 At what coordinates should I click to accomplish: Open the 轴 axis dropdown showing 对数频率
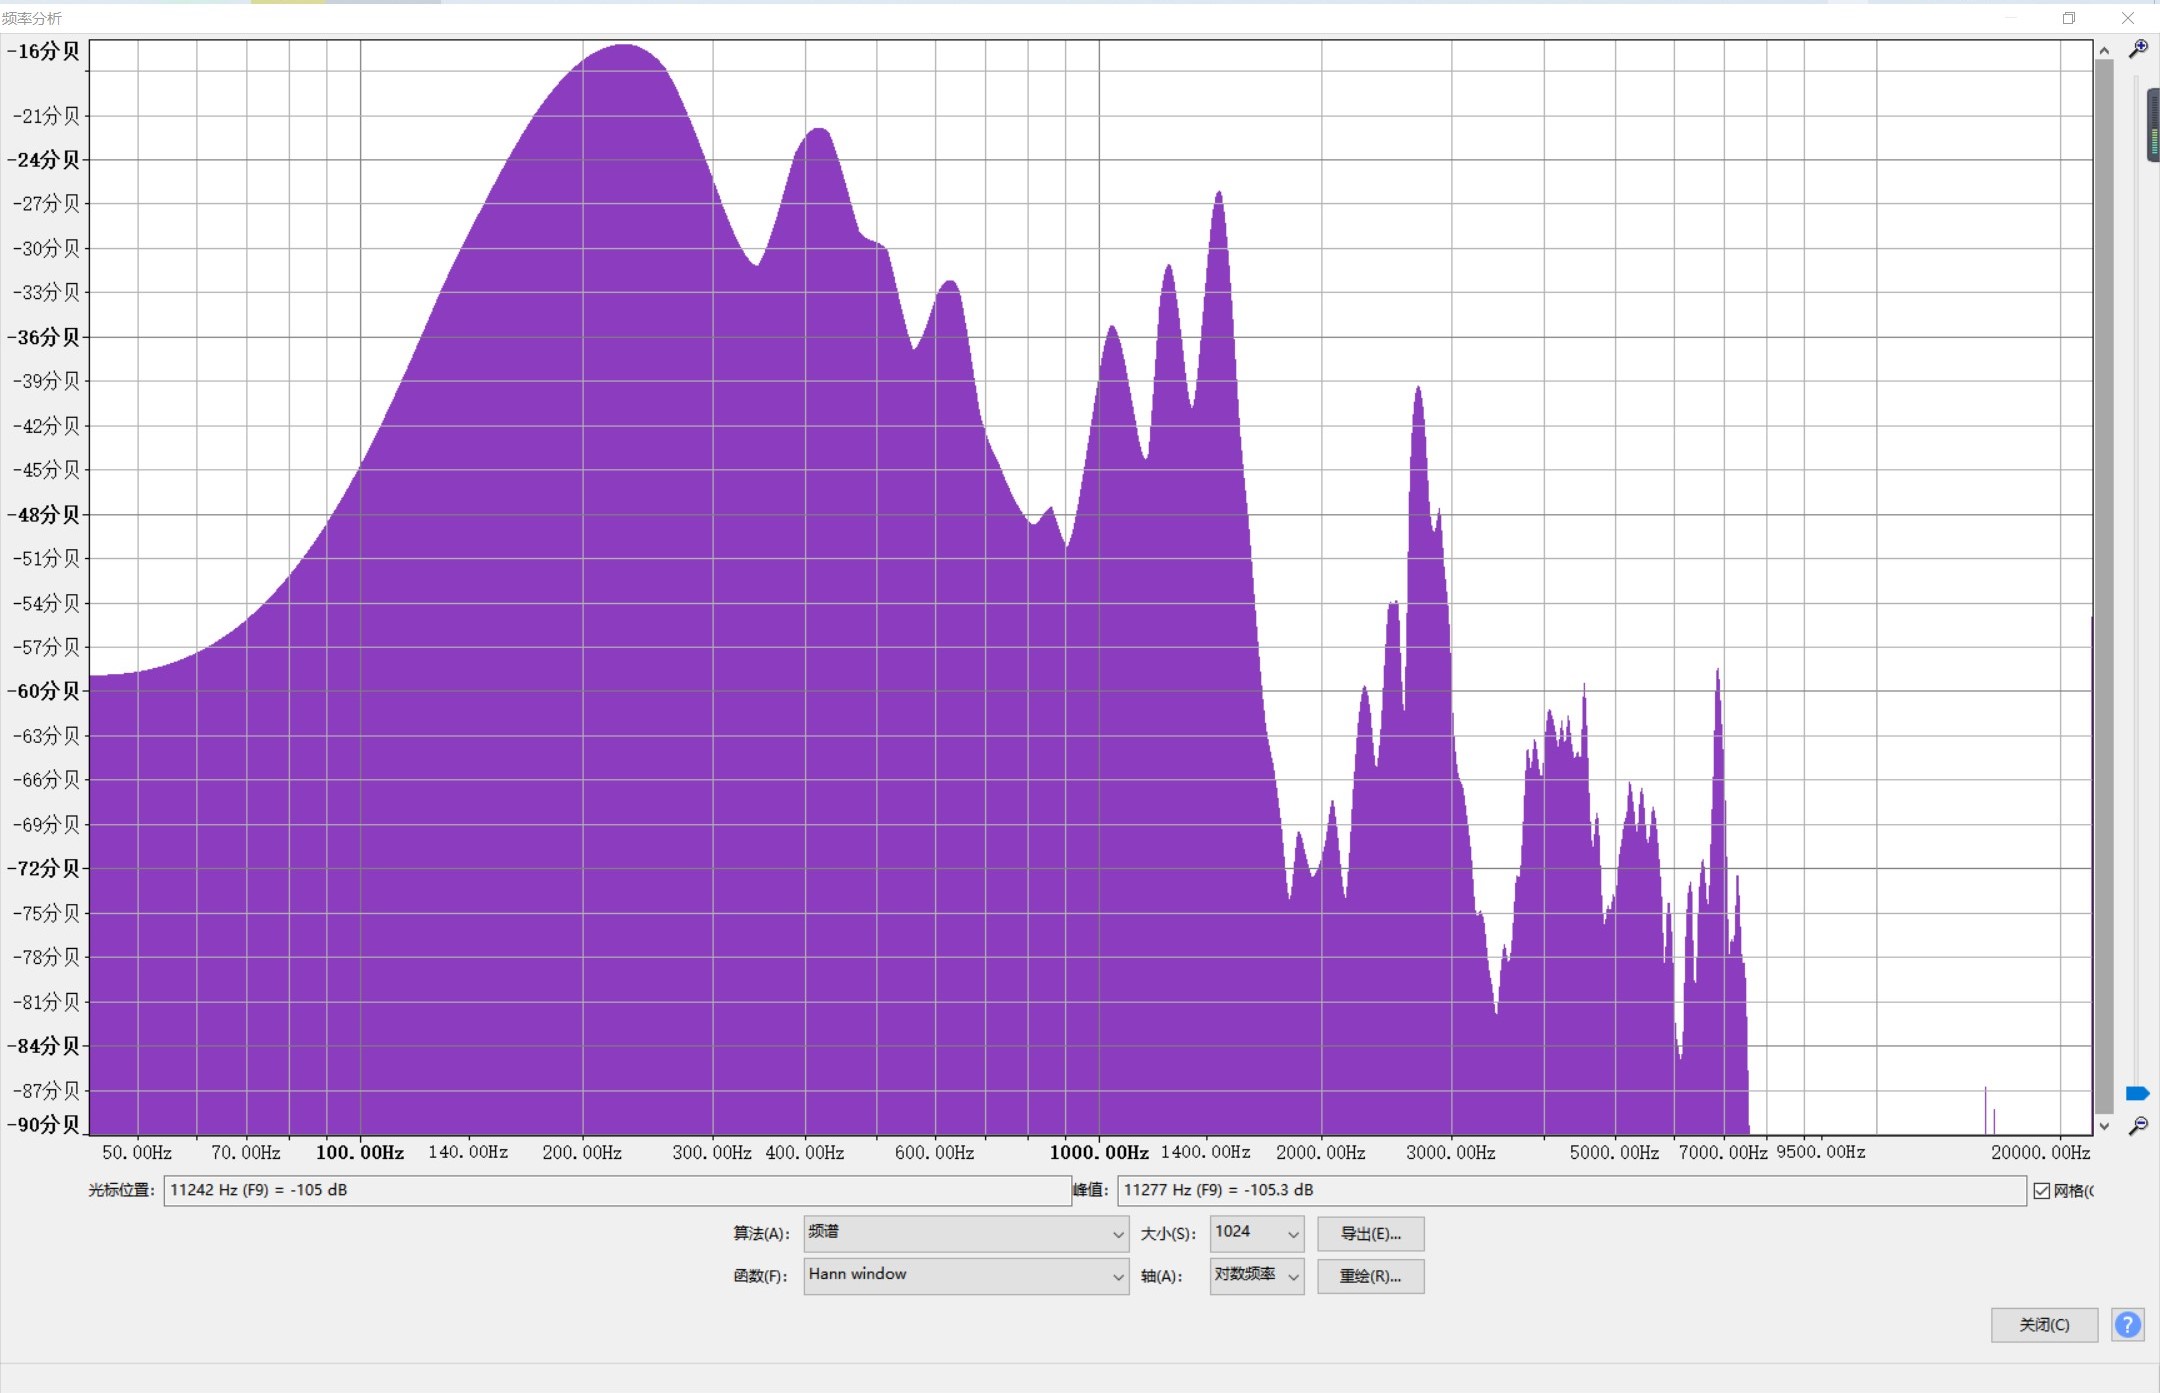click(1256, 1275)
